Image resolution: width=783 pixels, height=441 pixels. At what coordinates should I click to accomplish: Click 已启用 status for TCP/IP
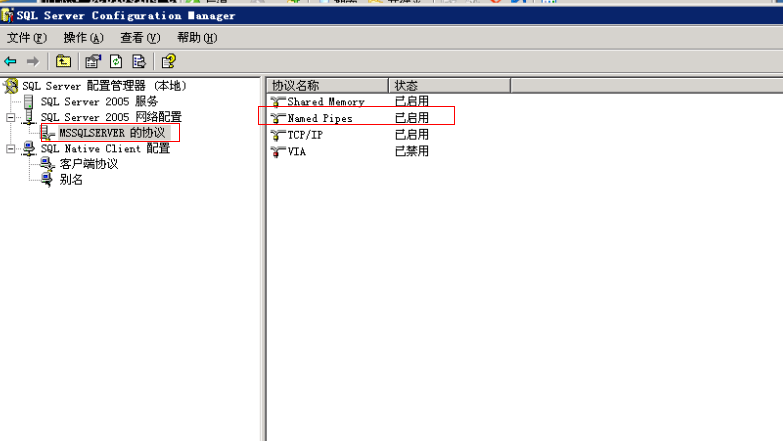coord(412,135)
